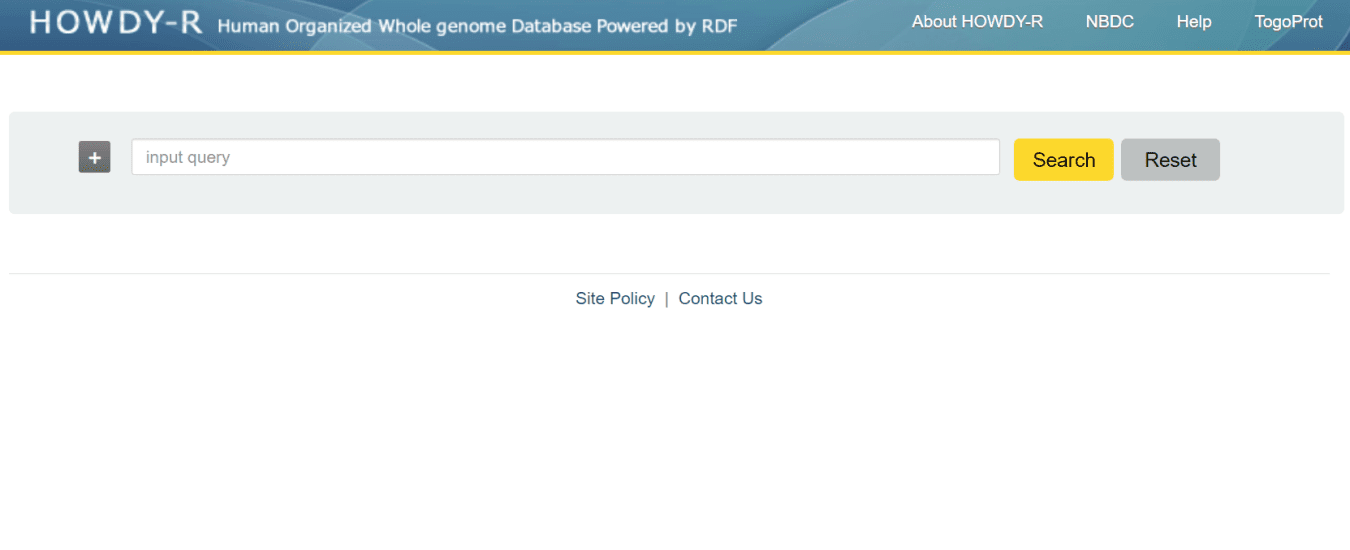The height and width of the screenshot is (550, 1350).
Task: Follow the Contact Us footer link
Action: (x=720, y=299)
